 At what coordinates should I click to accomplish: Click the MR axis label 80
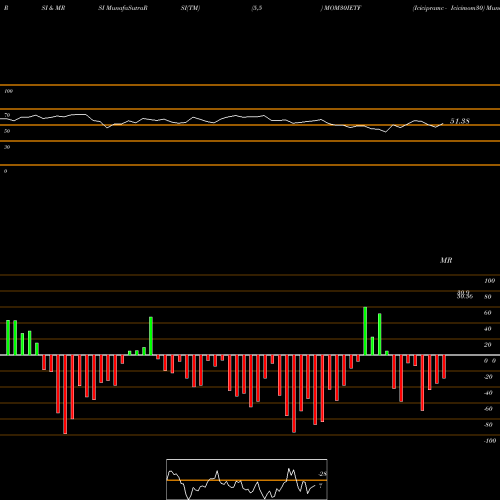point(488,297)
